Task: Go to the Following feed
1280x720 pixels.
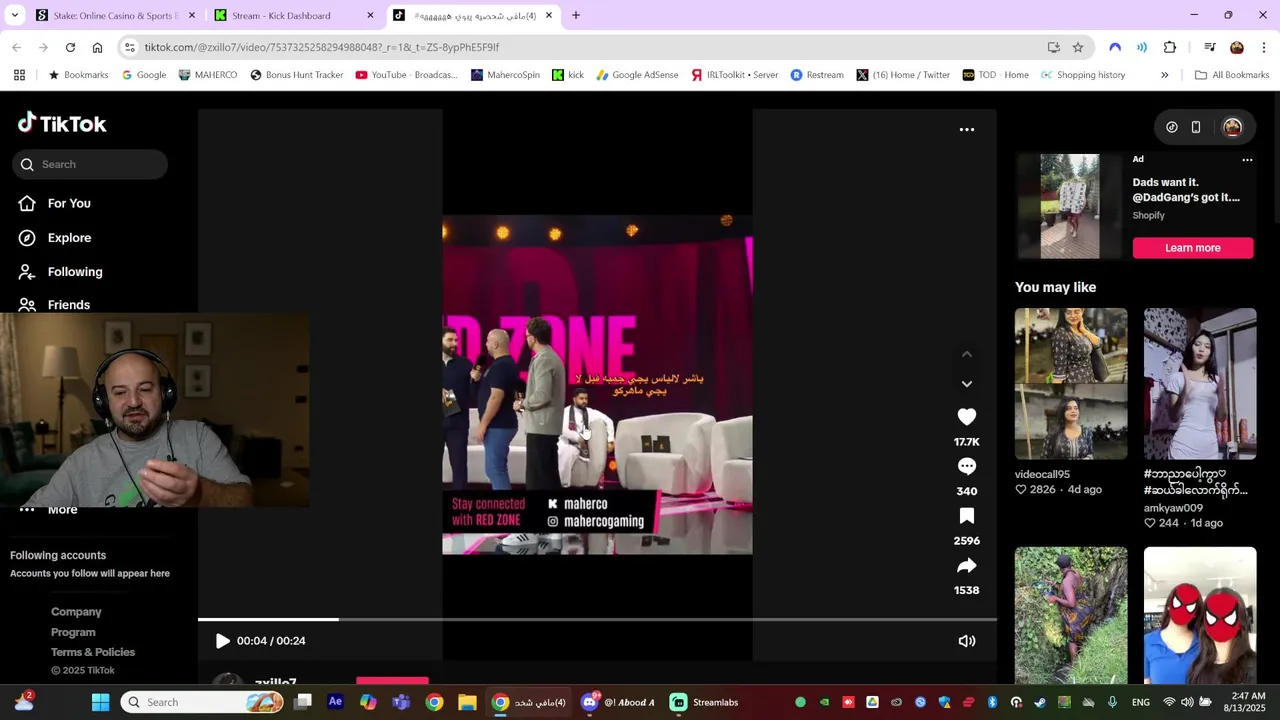Action: [x=60, y=272]
